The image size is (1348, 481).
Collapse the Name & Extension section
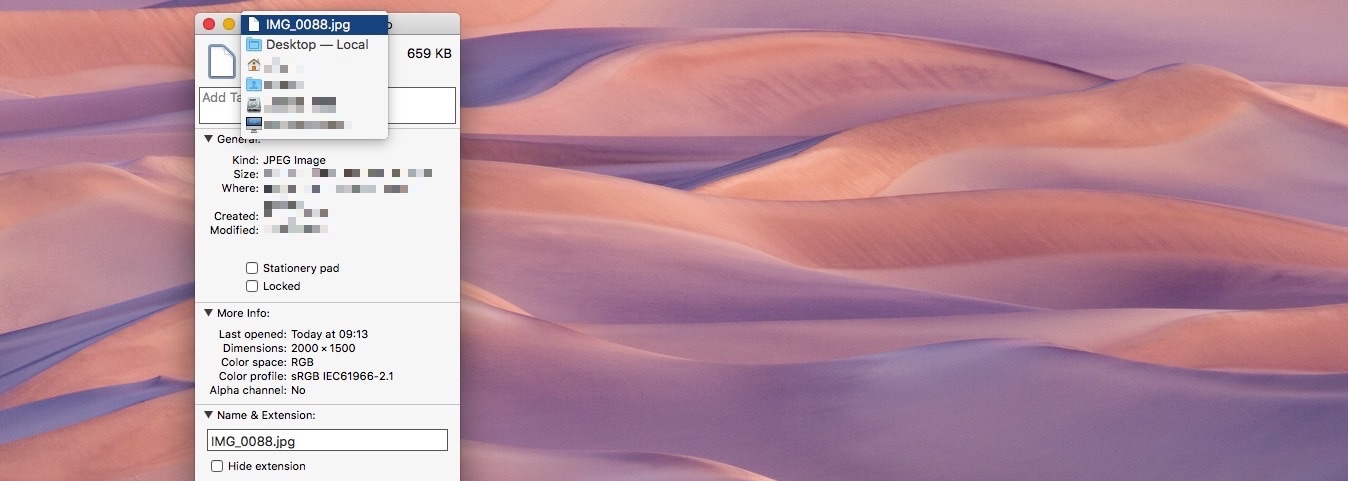tap(209, 415)
